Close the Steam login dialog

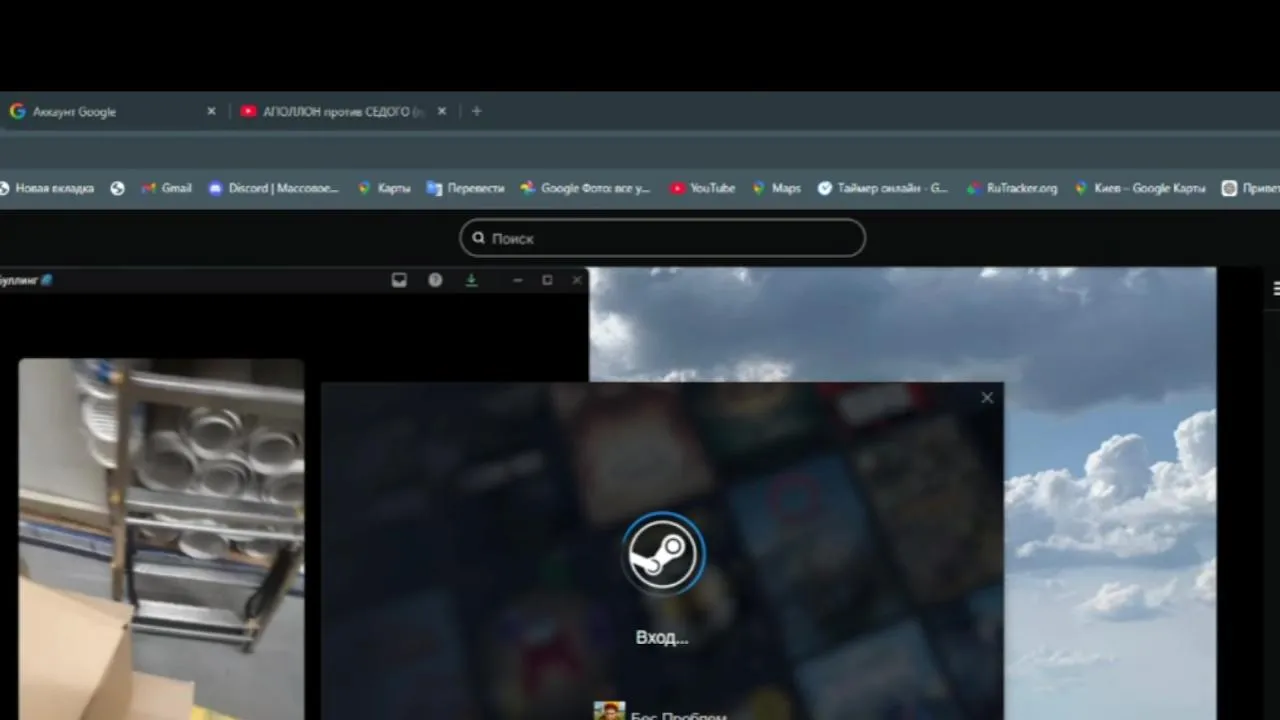(x=987, y=398)
